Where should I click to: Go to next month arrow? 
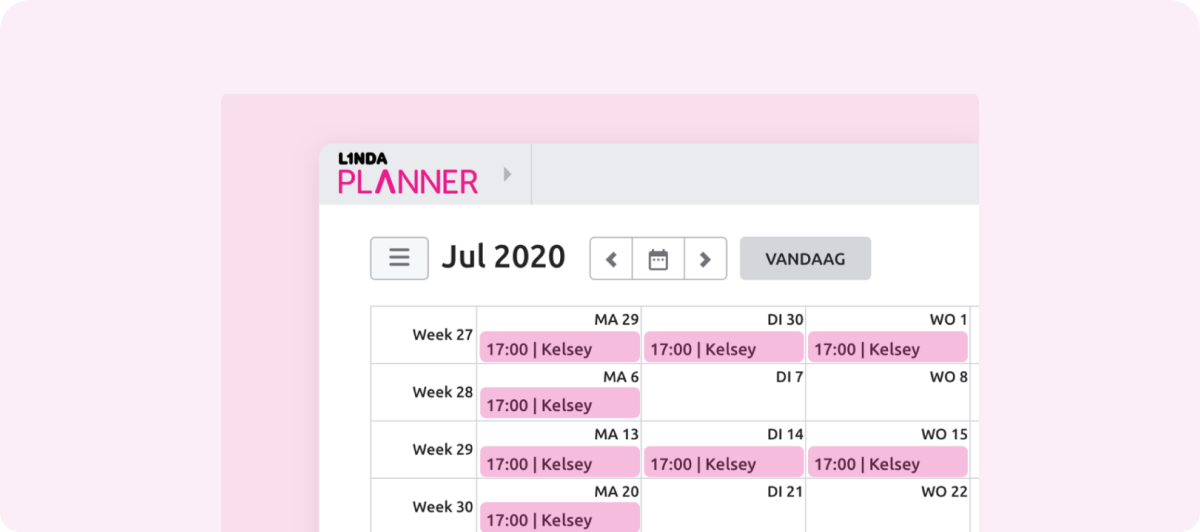tap(705, 259)
